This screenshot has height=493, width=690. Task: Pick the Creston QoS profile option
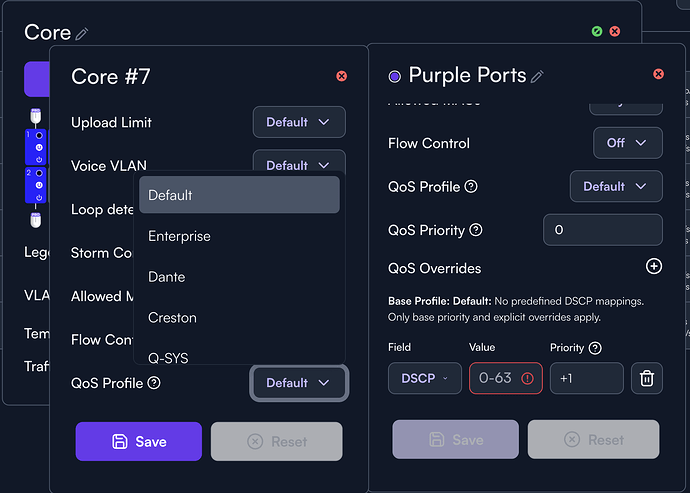click(x=172, y=317)
